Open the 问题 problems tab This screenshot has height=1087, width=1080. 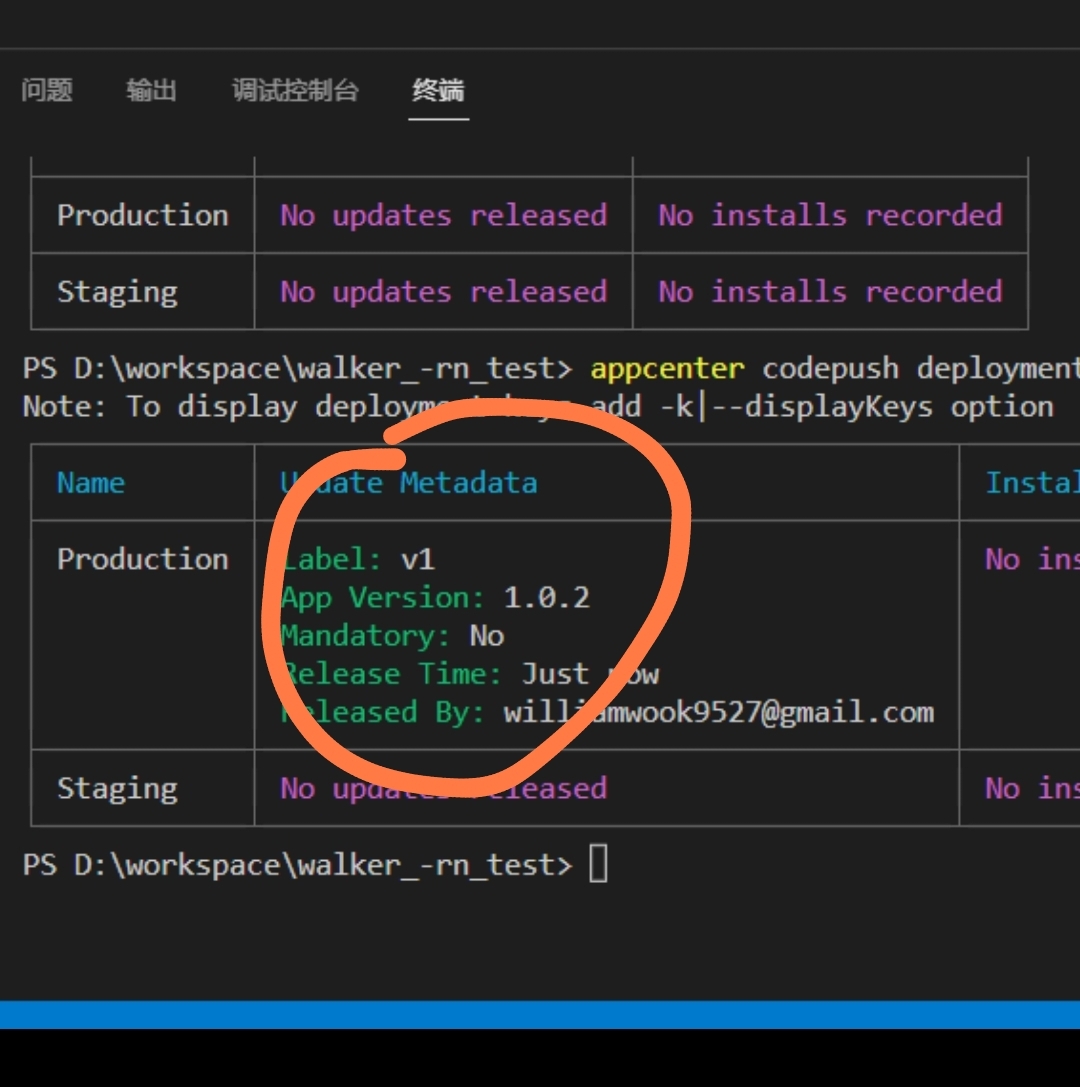pos(47,91)
